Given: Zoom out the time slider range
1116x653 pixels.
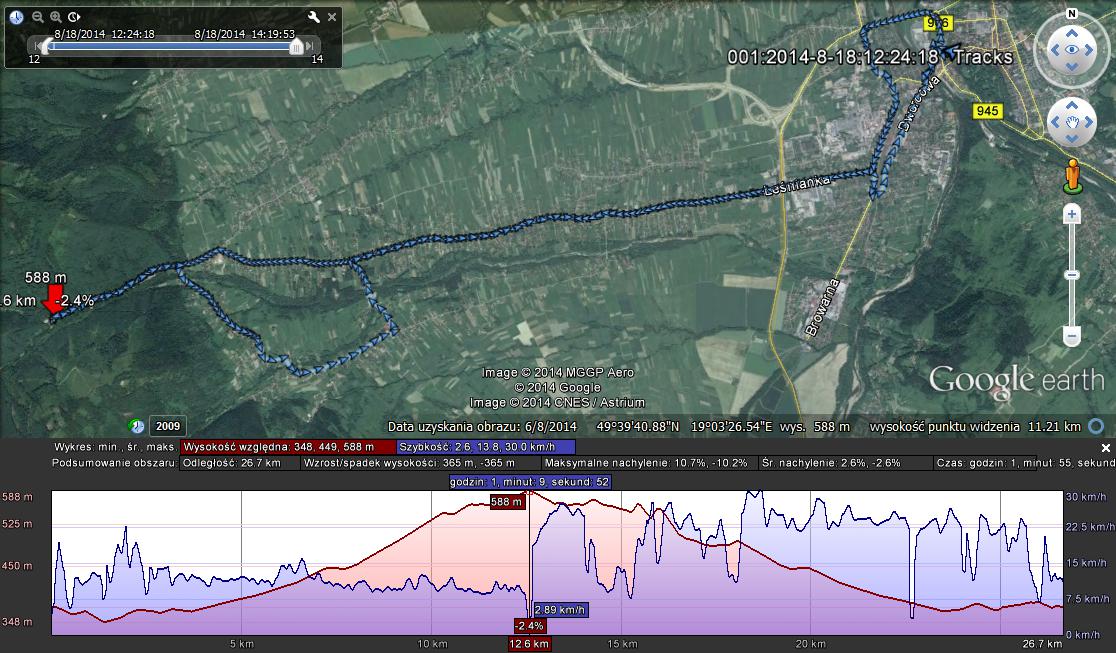Looking at the screenshot, I should pyautogui.click(x=37, y=17).
